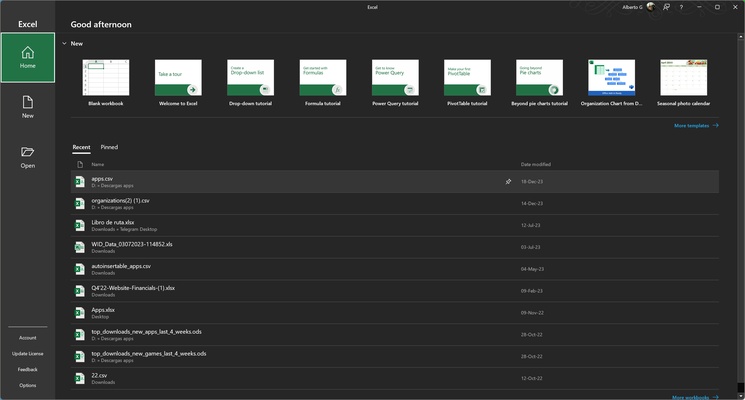Open Feedback from sidebar
Viewport: 745px width, 400px height.
tap(28, 369)
